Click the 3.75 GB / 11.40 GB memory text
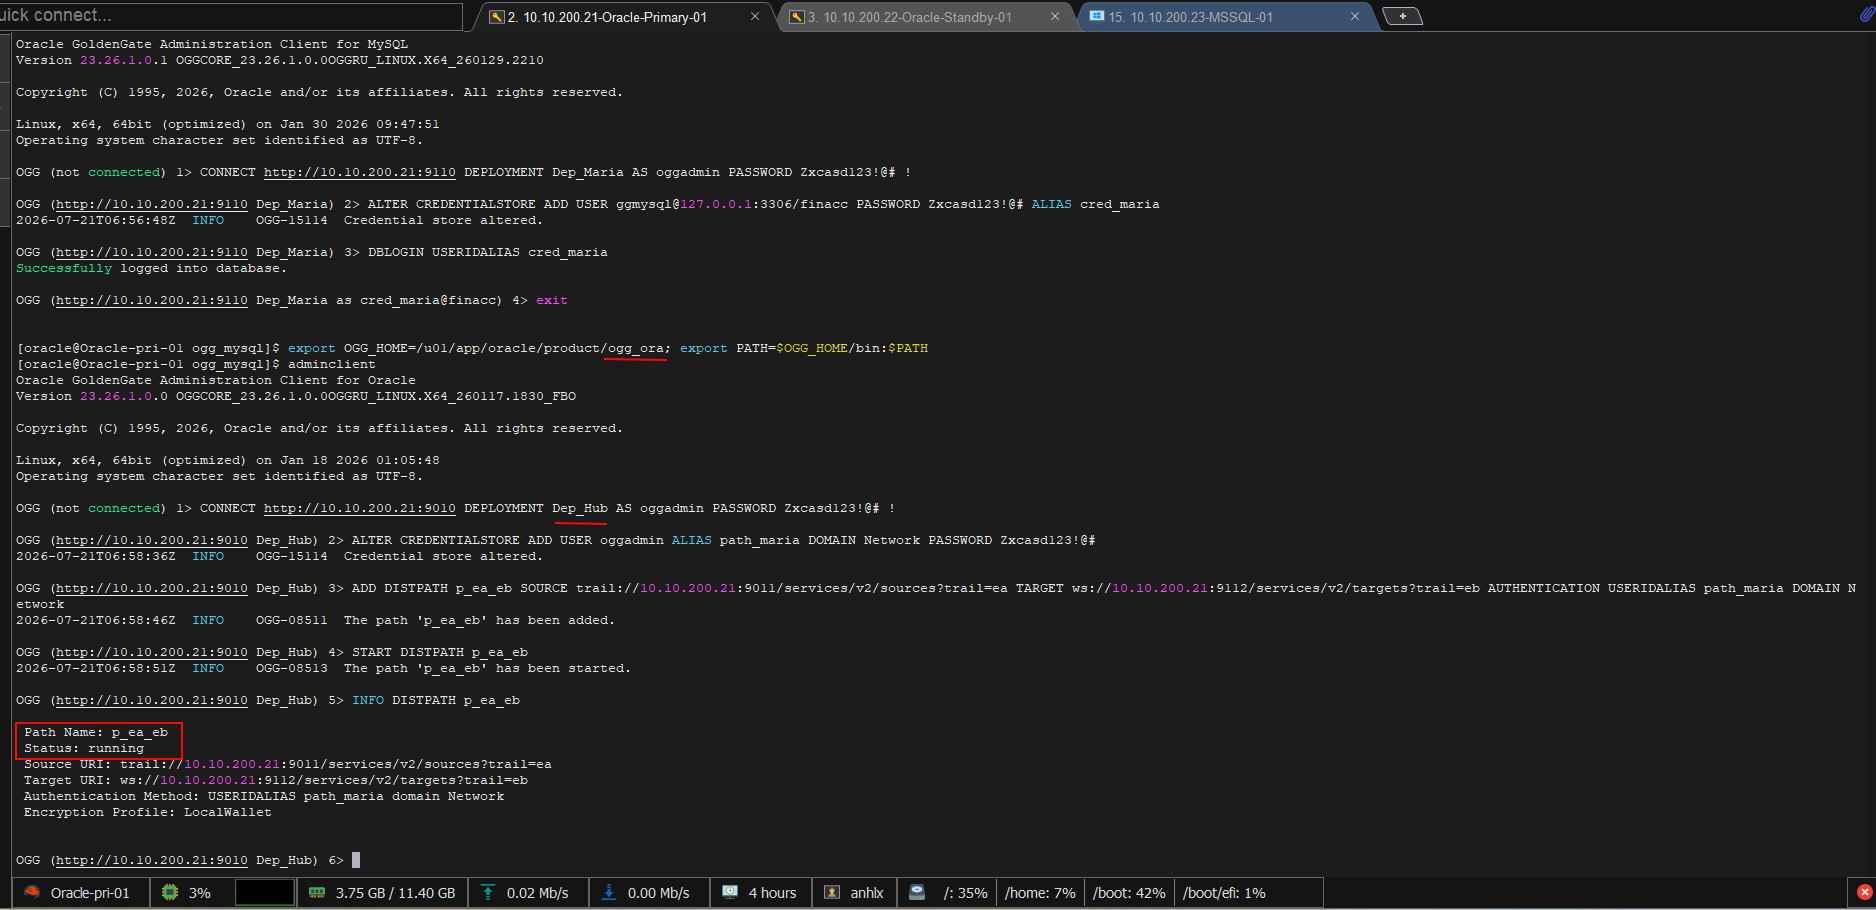The width and height of the screenshot is (1876, 910). [x=395, y=893]
